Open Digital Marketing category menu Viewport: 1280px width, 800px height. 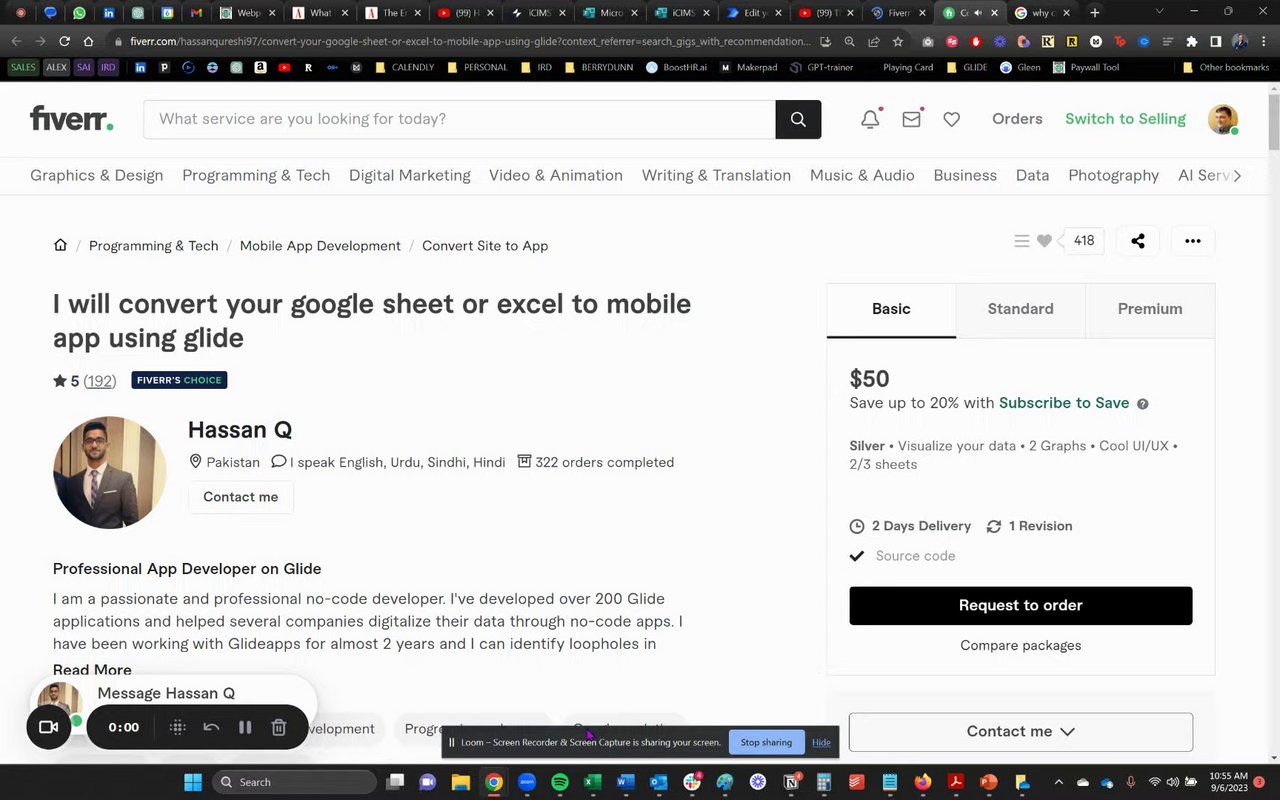pos(410,175)
